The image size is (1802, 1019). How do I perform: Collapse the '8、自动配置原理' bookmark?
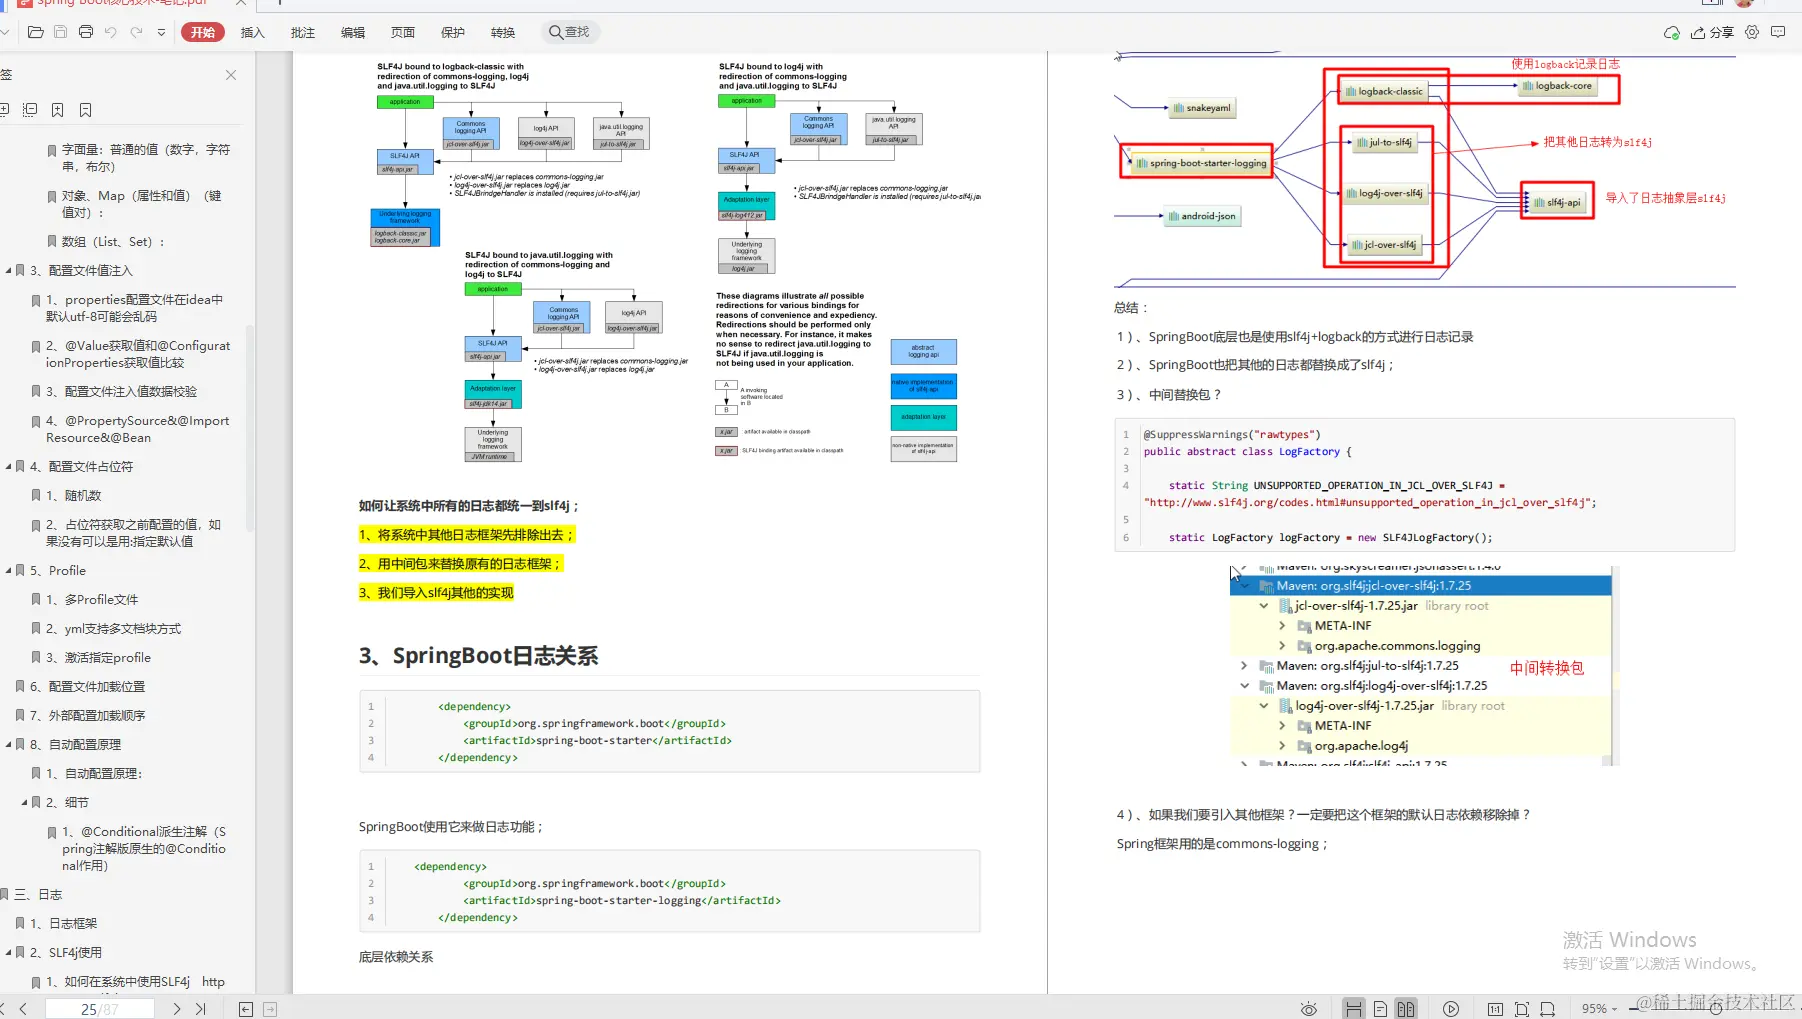[8, 745]
